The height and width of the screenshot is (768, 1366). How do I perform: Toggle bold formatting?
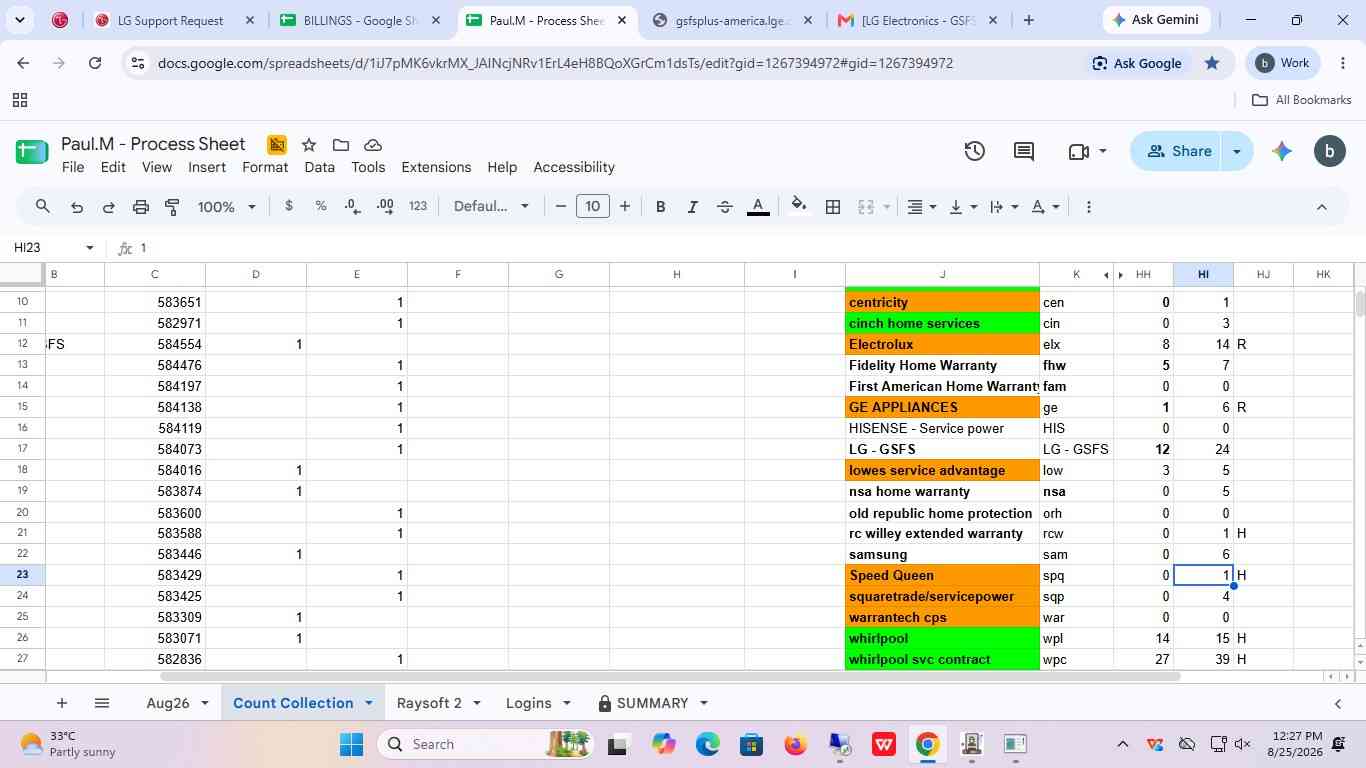click(x=660, y=207)
